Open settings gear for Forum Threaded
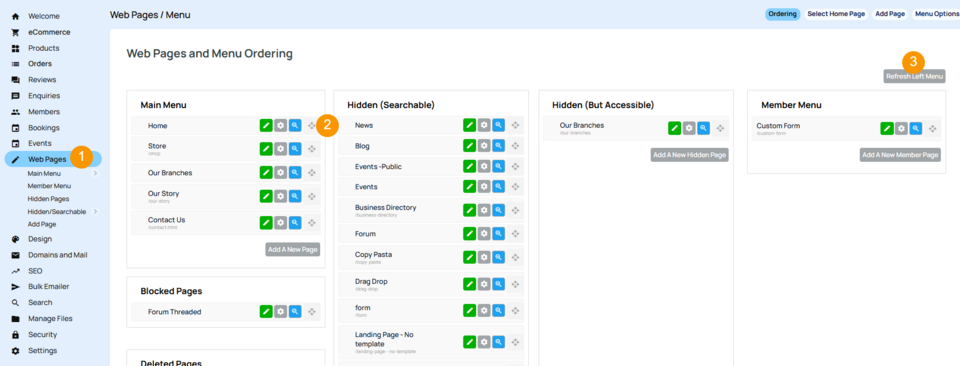The height and width of the screenshot is (366, 960). point(280,312)
